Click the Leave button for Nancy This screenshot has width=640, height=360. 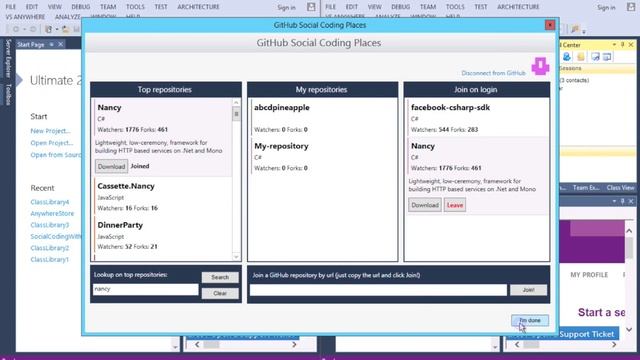pyautogui.click(x=455, y=205)
